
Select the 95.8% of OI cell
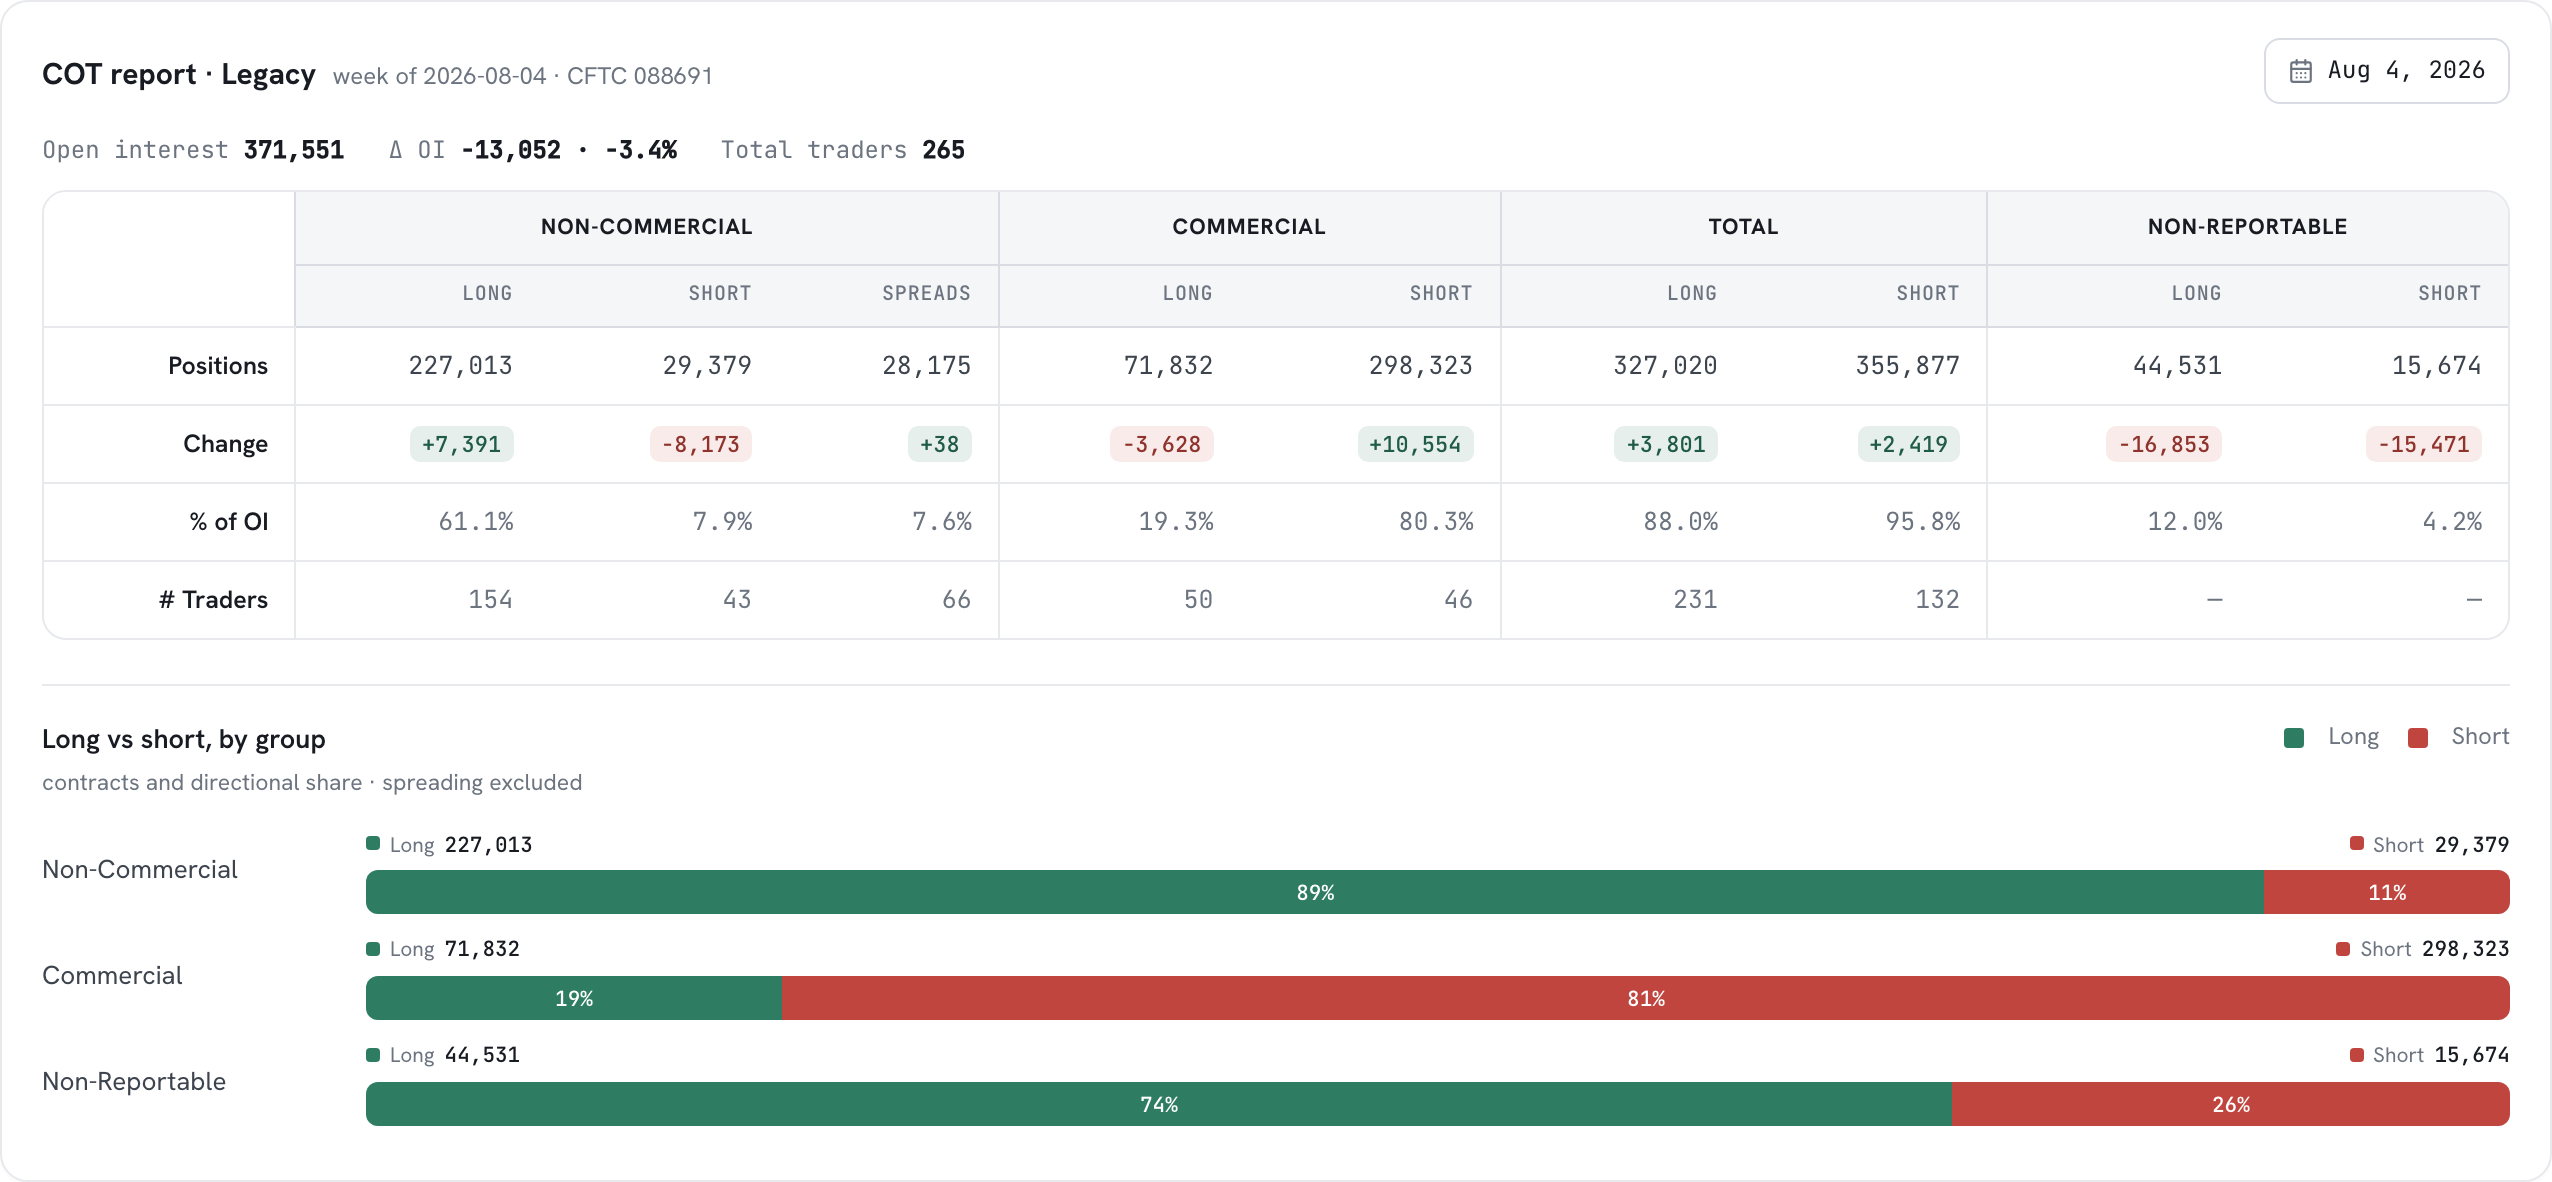(x=1923, y=522)
